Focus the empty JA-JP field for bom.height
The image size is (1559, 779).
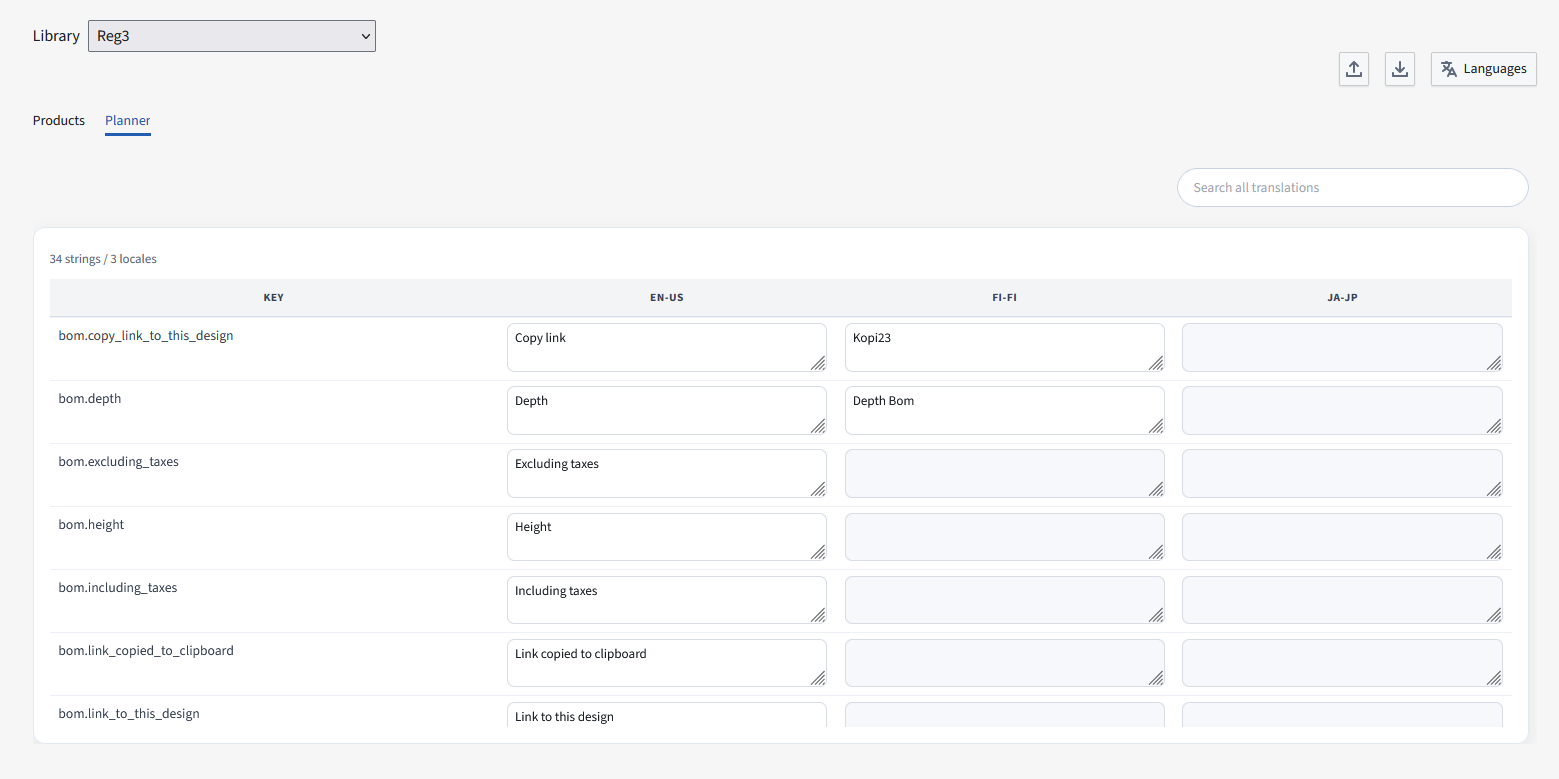point(1342,536)
